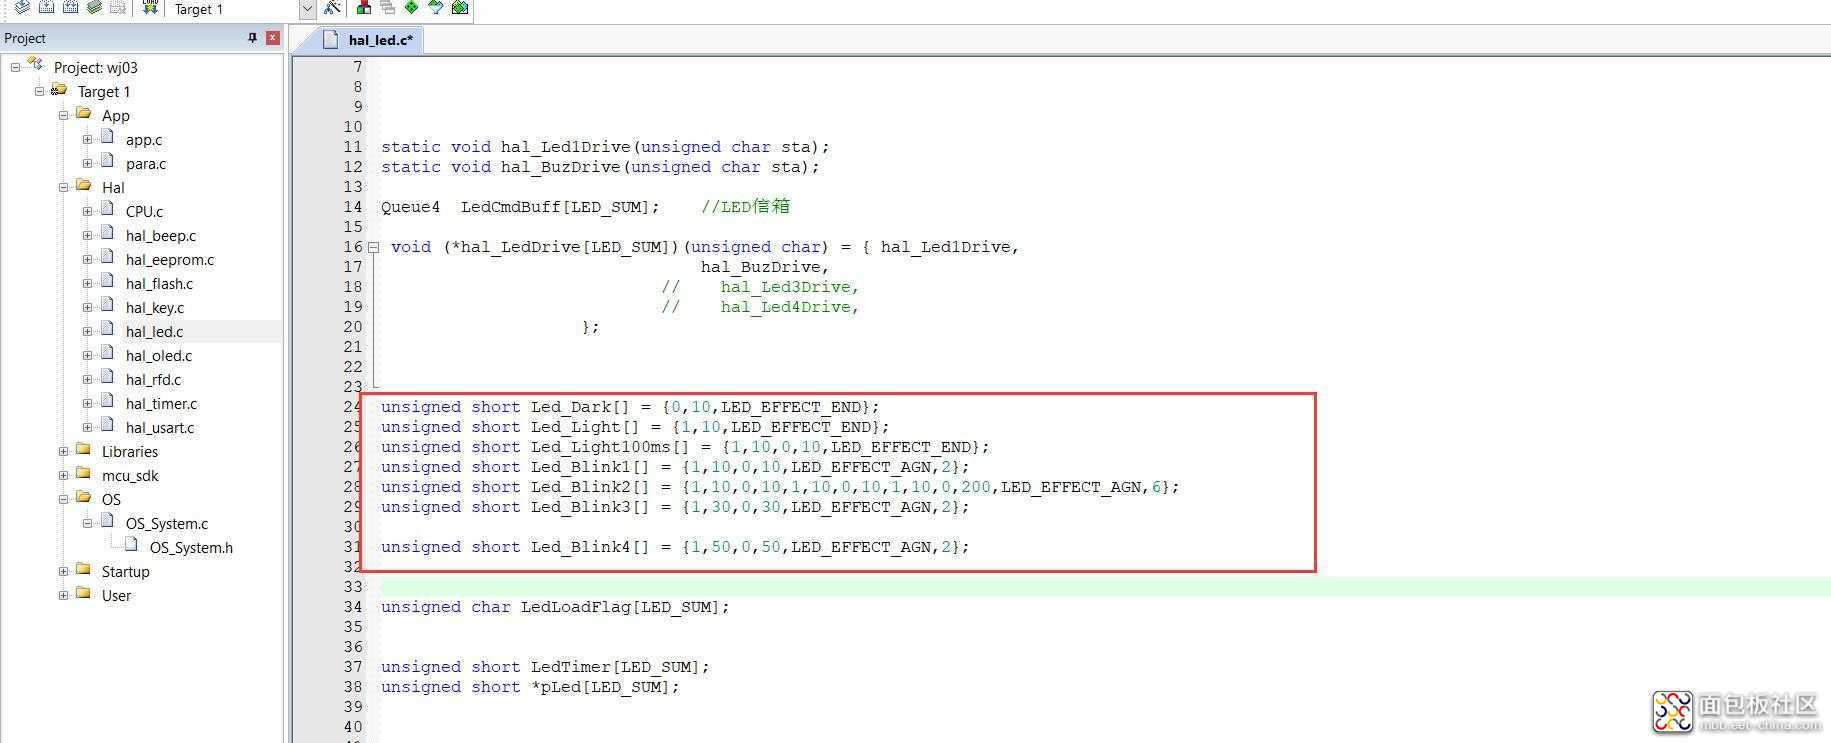This screenshot has height=743, width=1831.
Task: Click the Libraries folder label
Action: [130, 452]
